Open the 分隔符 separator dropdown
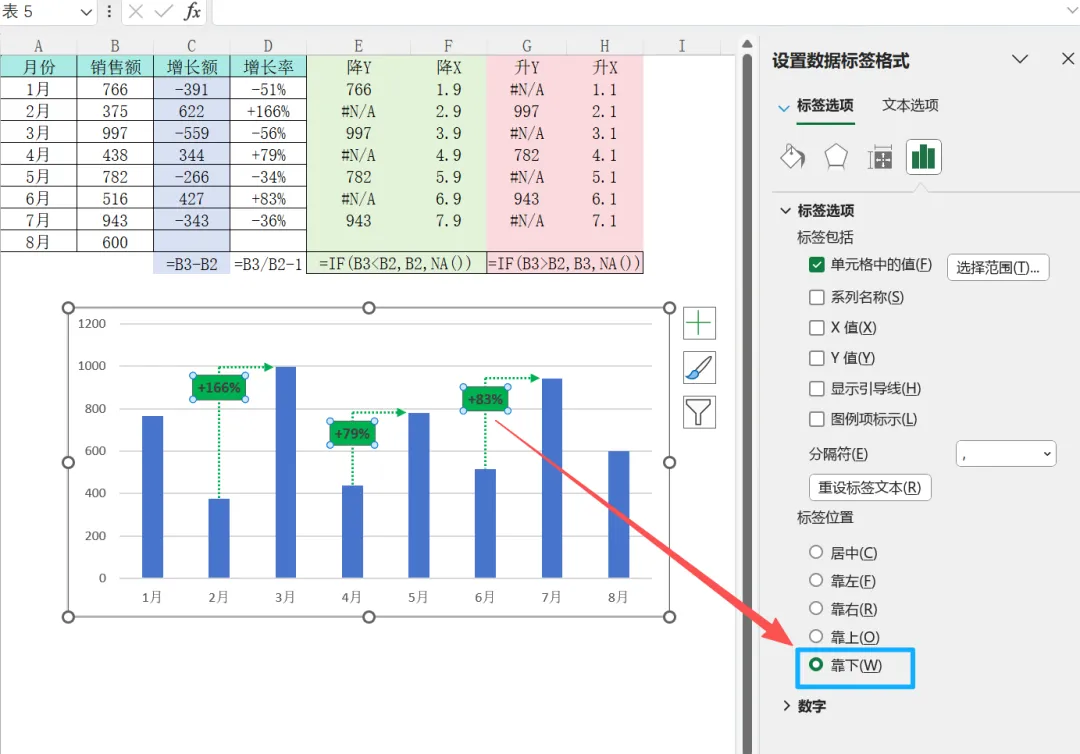 1006,454
